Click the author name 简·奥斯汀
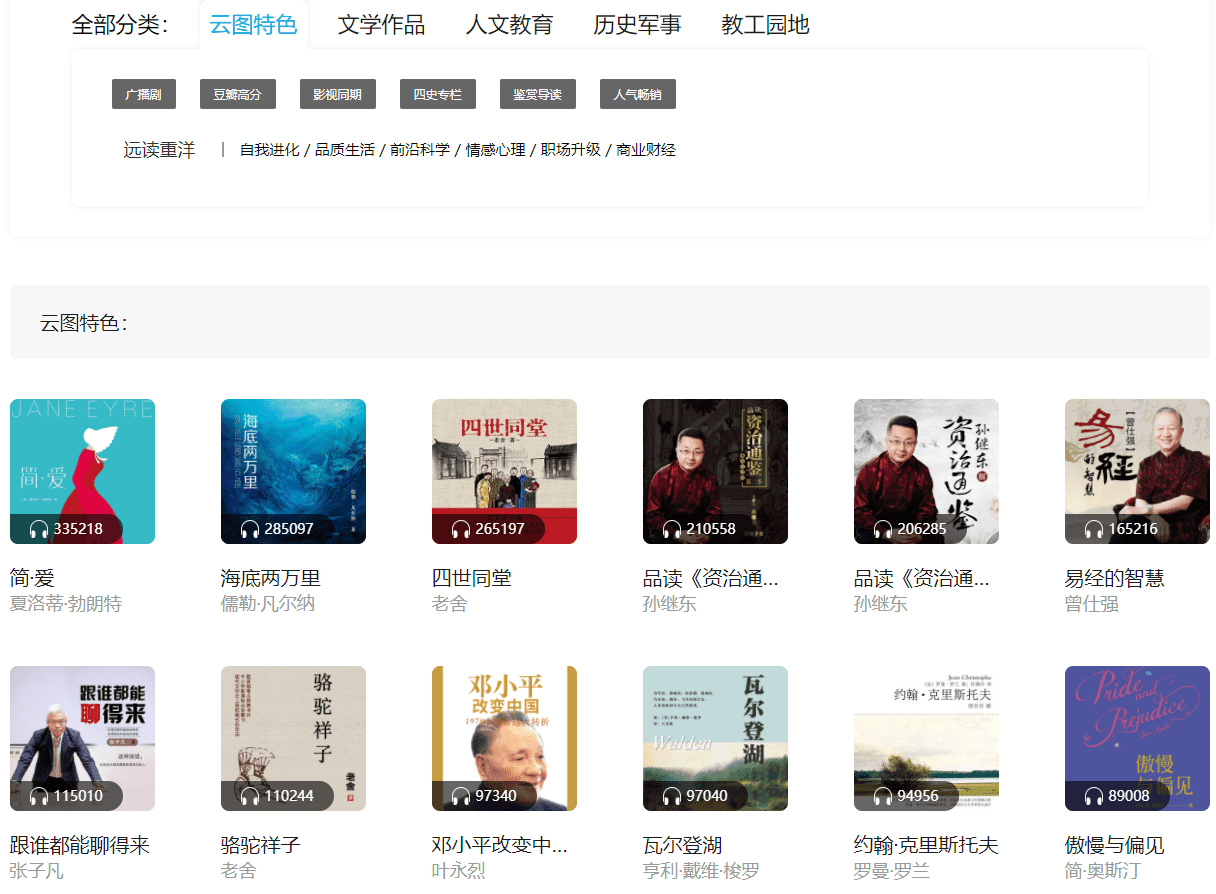Viewport: 1216px width, 894px height. 1103,871
